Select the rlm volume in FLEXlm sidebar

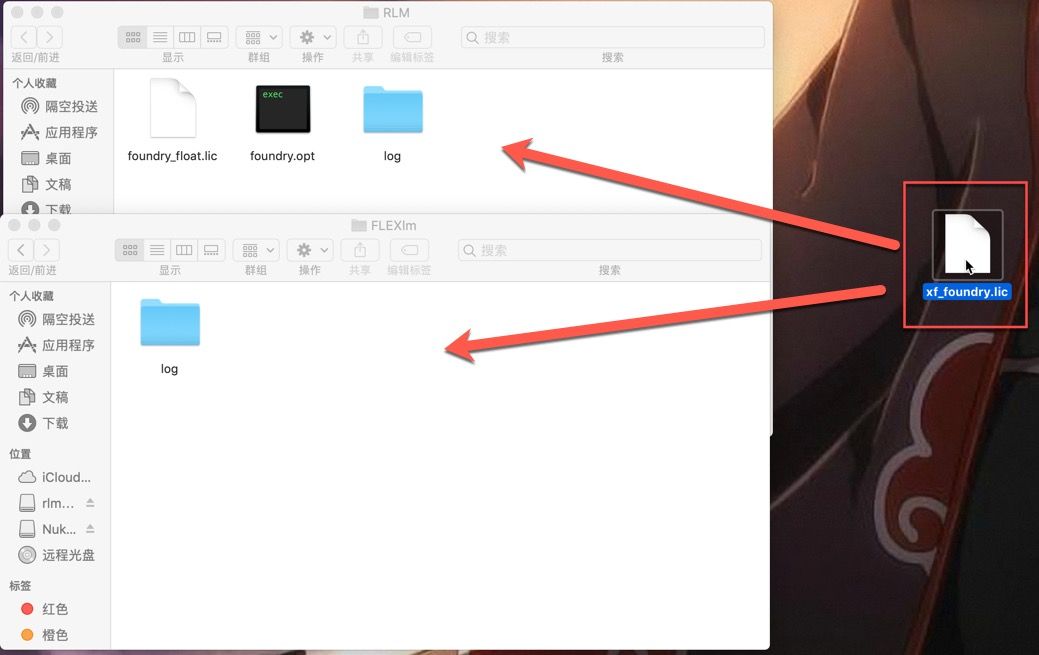[46, 503]
